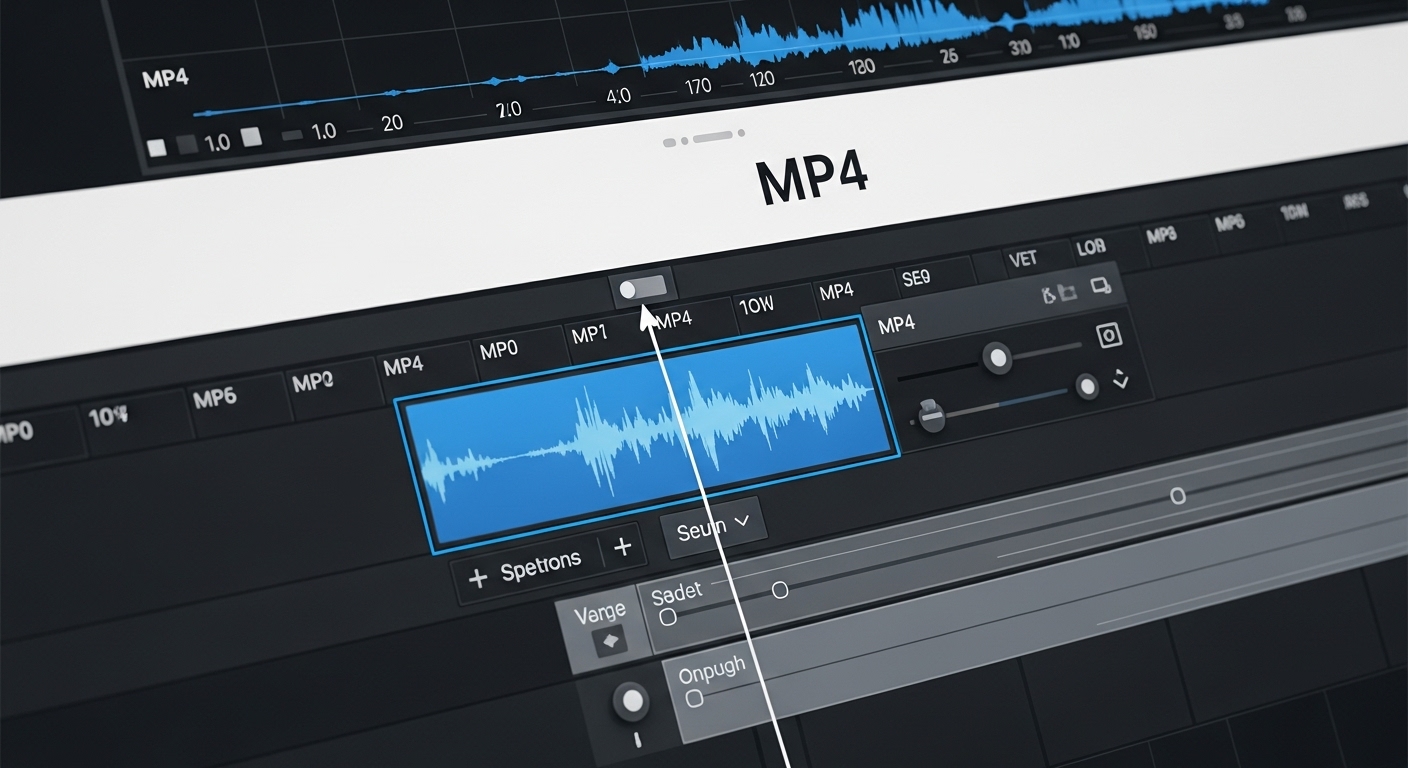This screenshot has width=1408, height=768.
Task: Click the light checkbox right of the first 1.0
Action: [250, 136]
